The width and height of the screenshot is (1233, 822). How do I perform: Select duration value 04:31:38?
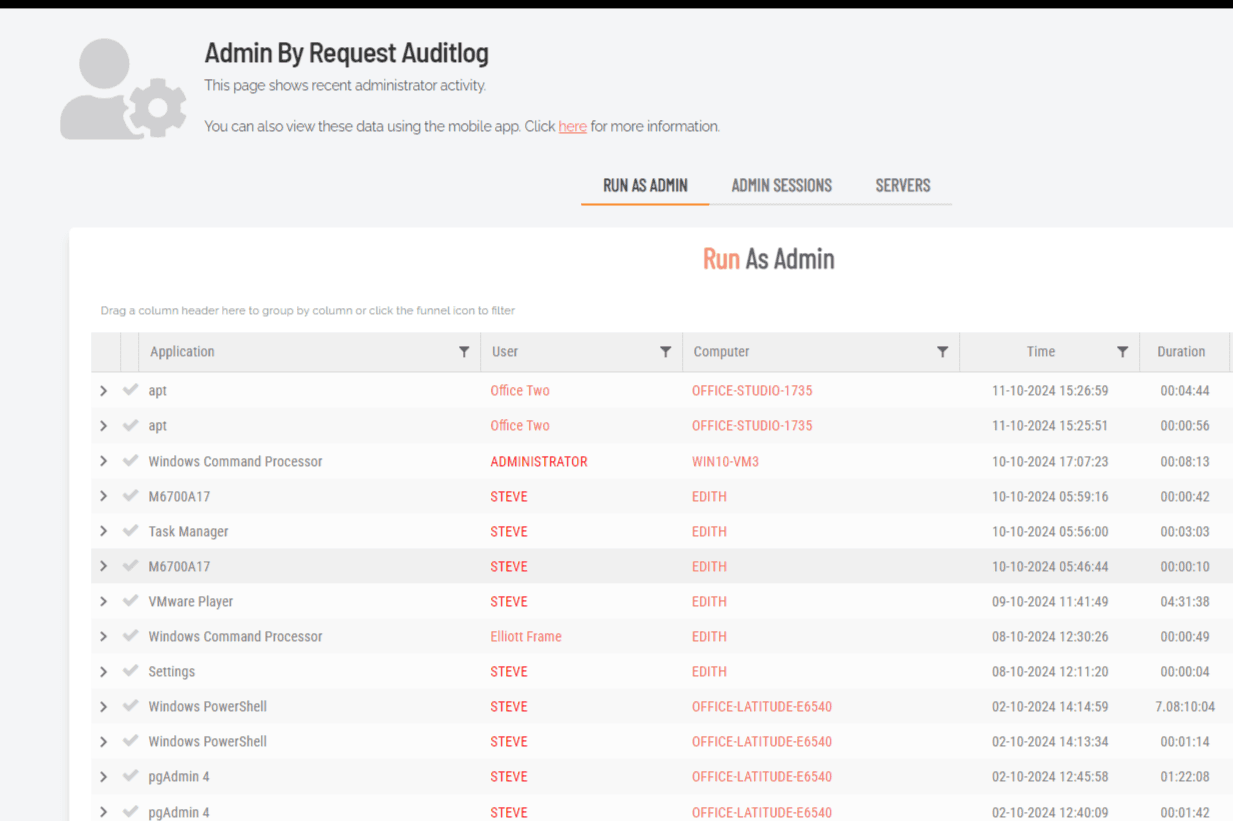pos(1185,601)
